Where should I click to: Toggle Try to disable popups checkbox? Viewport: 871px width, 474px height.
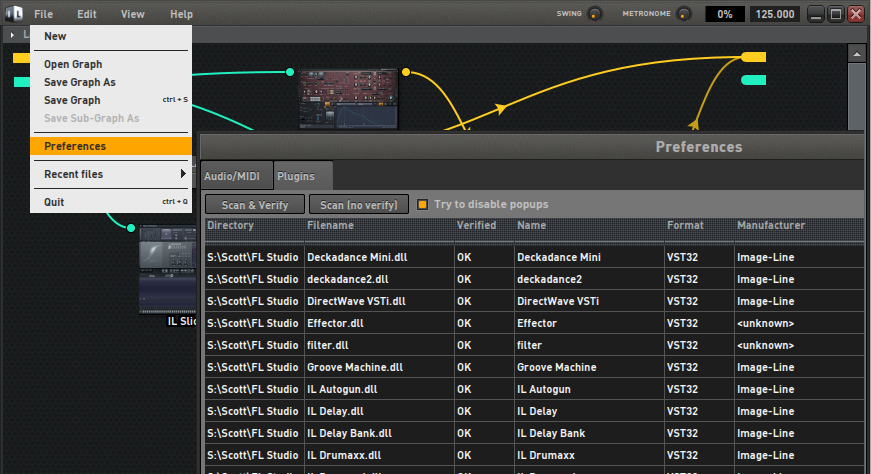click(x=423, y=204)
